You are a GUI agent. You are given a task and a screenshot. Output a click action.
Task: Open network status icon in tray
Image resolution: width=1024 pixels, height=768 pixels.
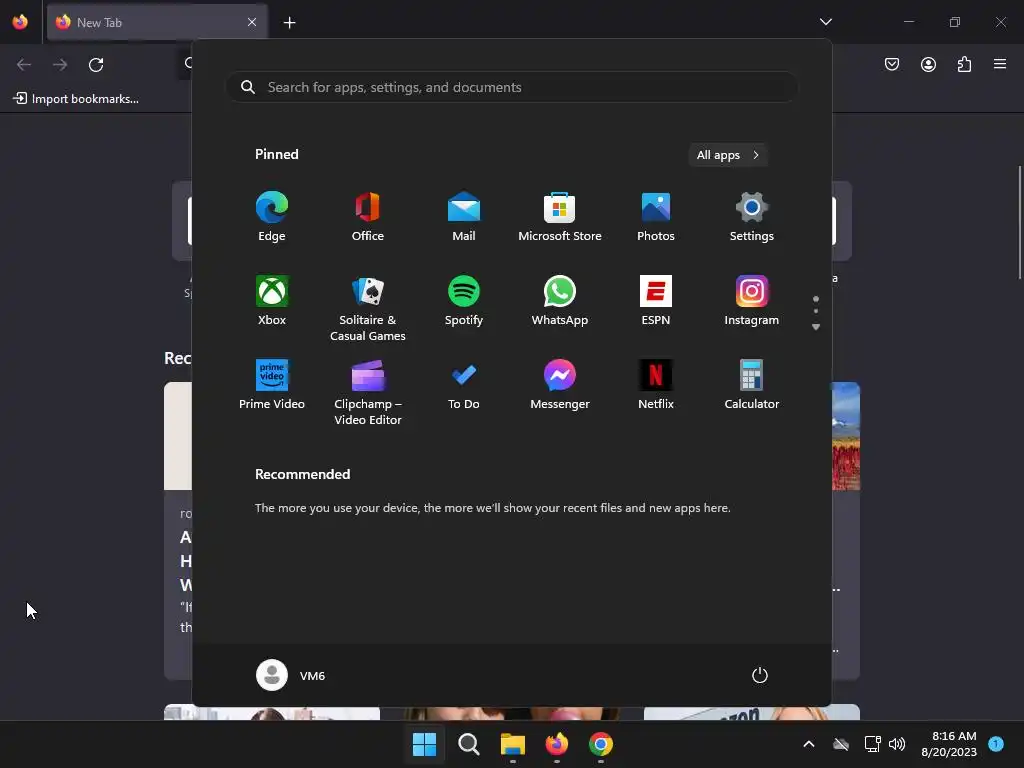click(872, 744)
